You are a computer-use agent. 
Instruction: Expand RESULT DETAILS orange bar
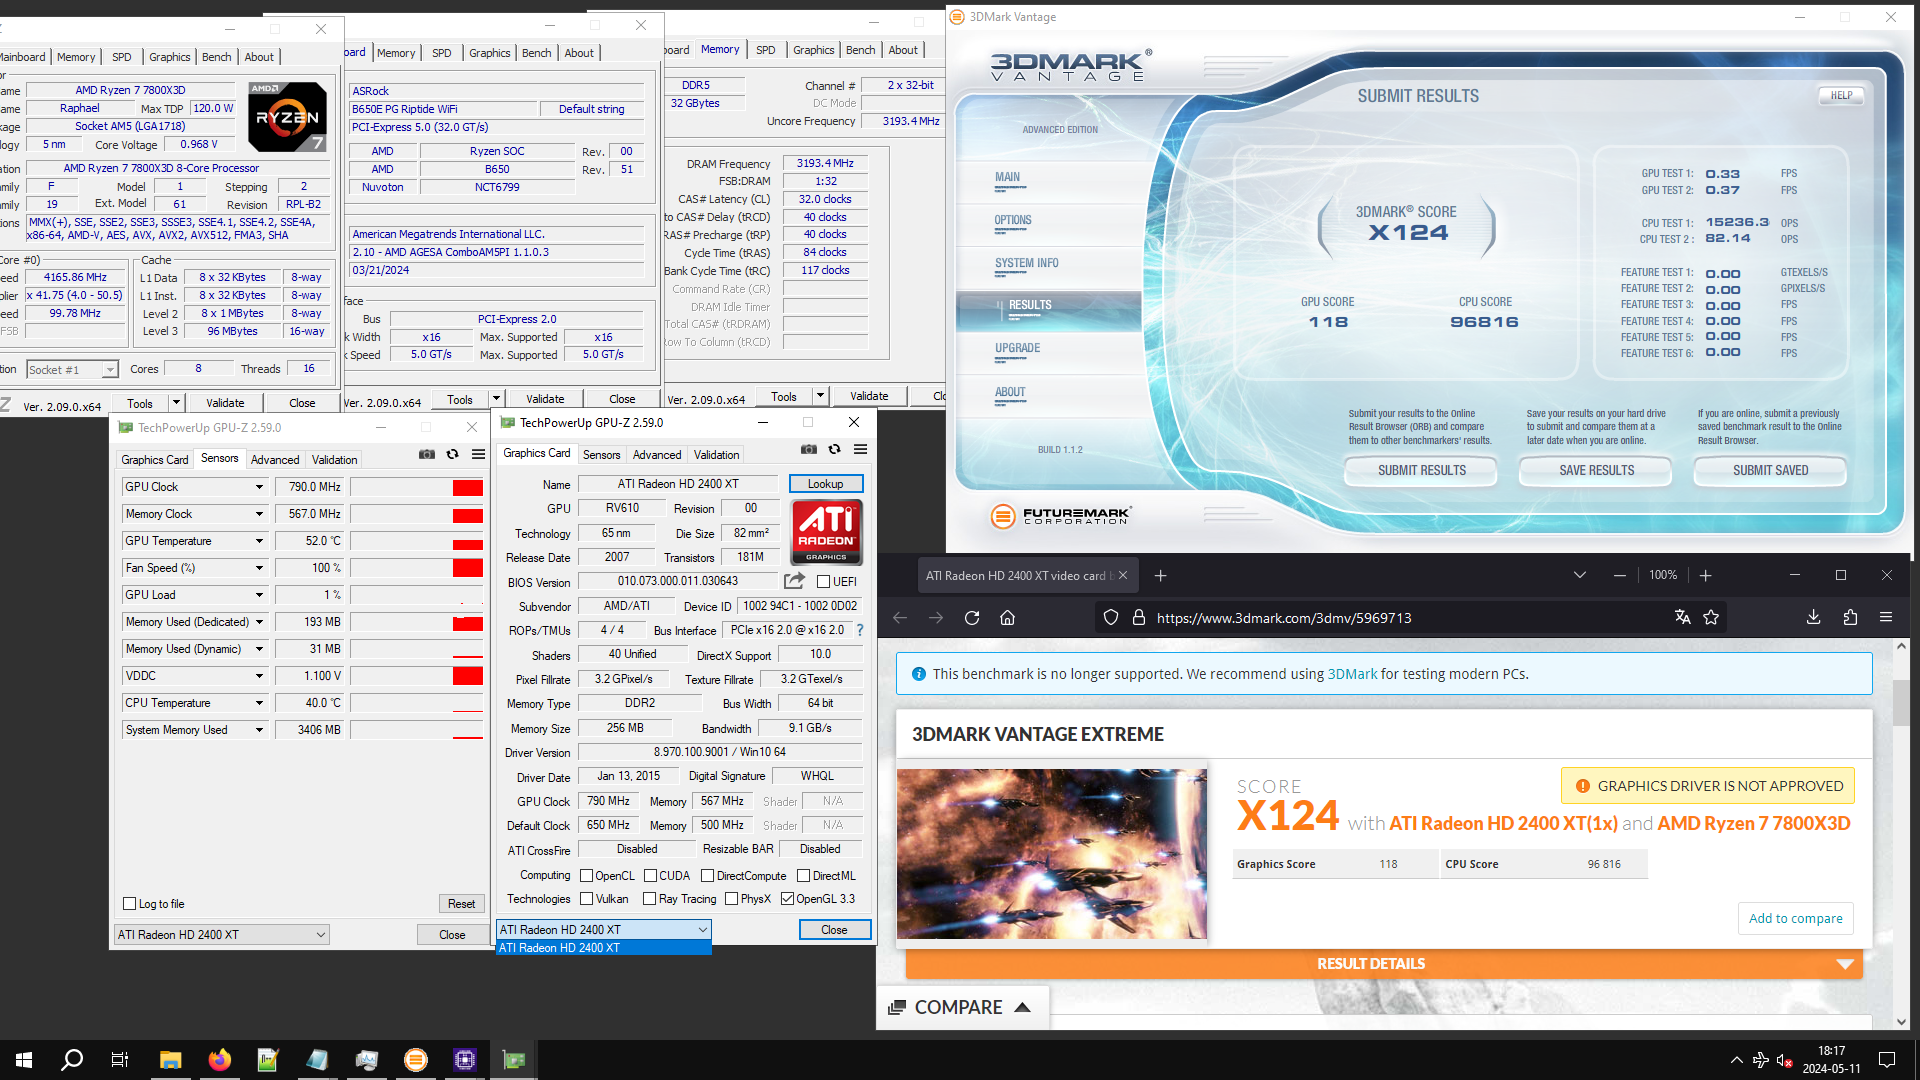[x=1384, y=964]
